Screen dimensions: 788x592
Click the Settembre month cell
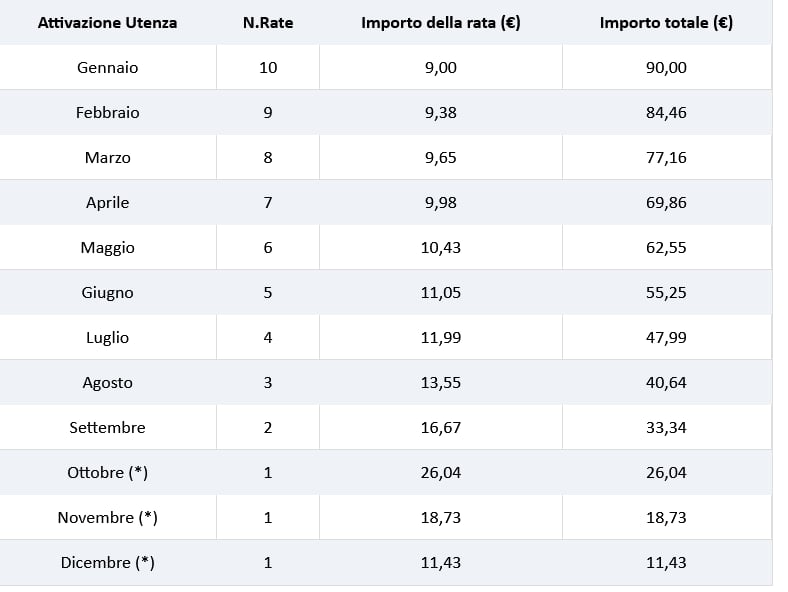[x=107, y=428]
